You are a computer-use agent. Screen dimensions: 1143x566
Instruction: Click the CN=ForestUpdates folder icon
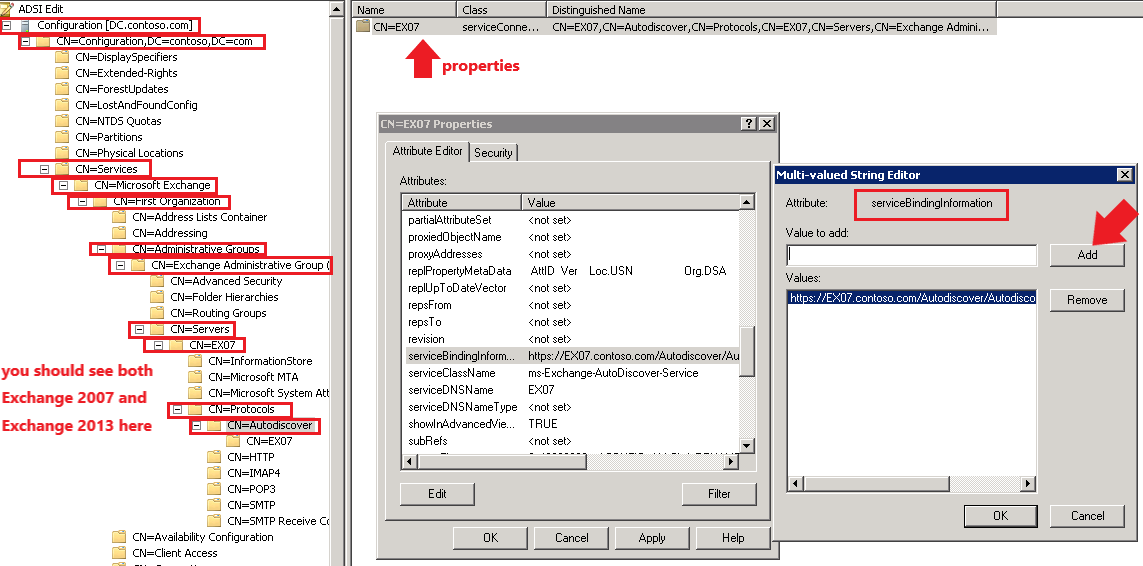[x=62, y=89]
